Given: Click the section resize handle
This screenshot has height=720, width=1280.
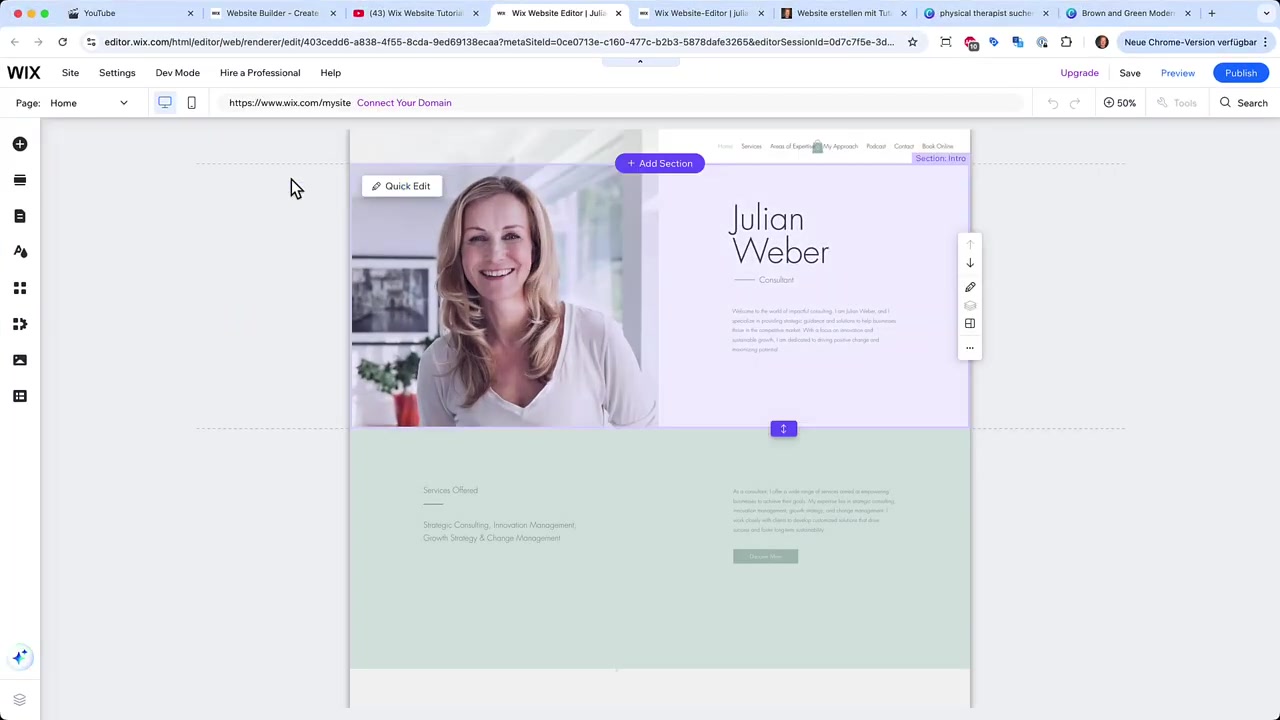Looking at the screenshot, I should pyautogui.click(x=784, y=429).
